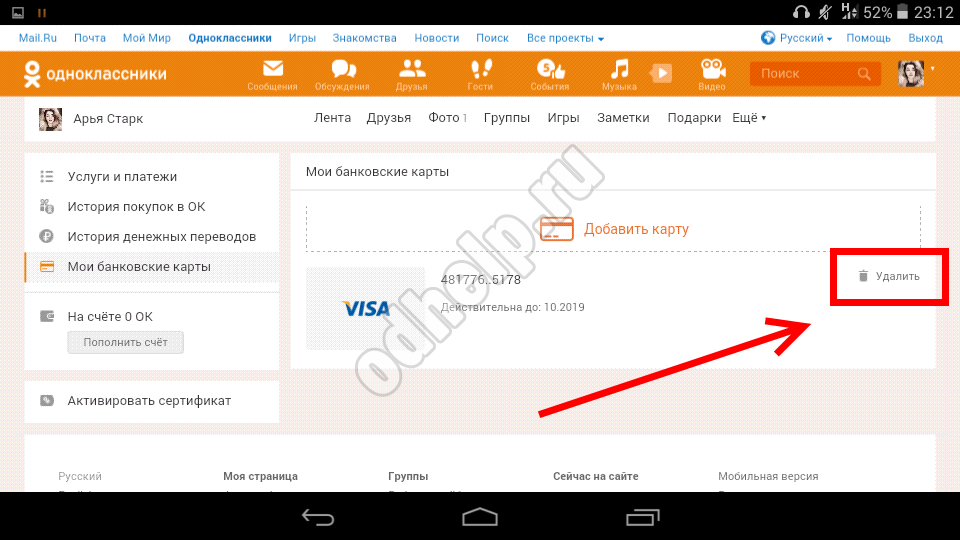Open История покупок в ОК

137,207
